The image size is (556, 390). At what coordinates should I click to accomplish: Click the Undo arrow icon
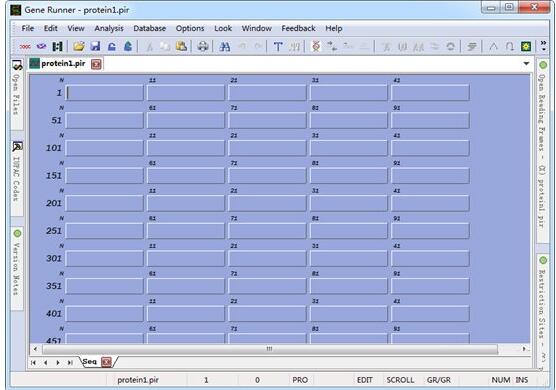point(243,46)
